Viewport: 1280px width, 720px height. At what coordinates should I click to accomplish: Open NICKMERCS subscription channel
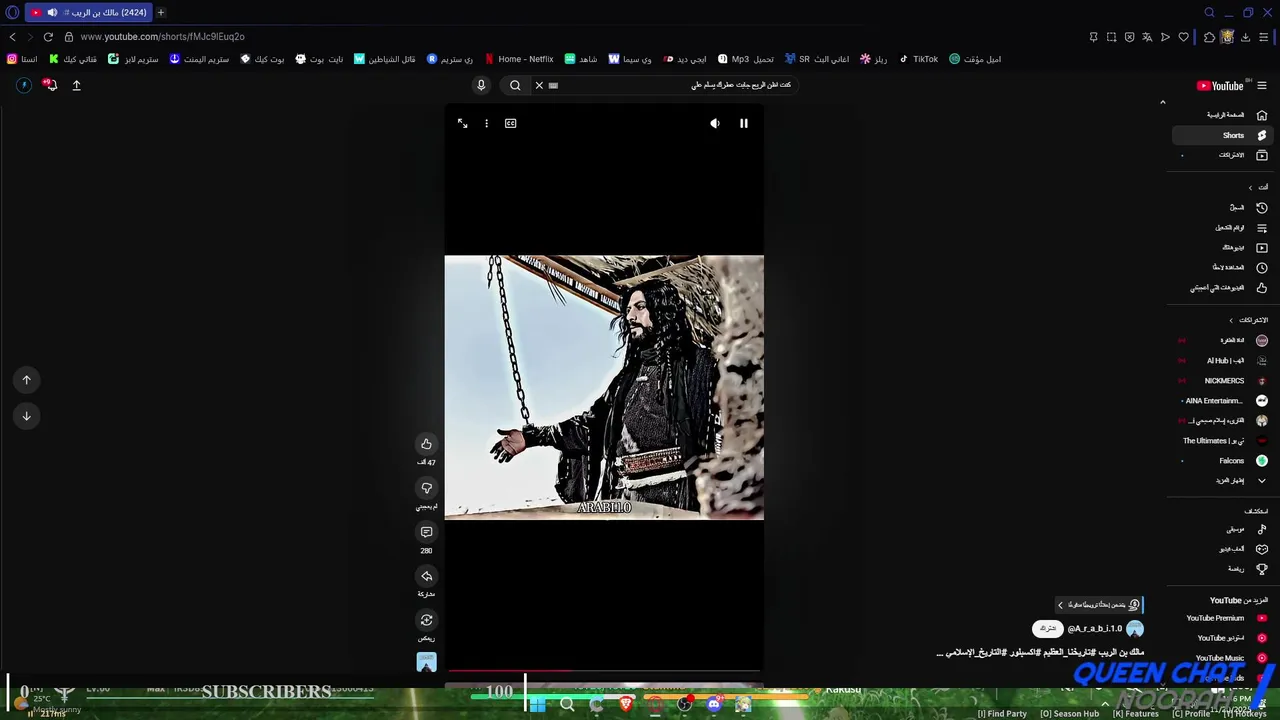coord(1225,380)
